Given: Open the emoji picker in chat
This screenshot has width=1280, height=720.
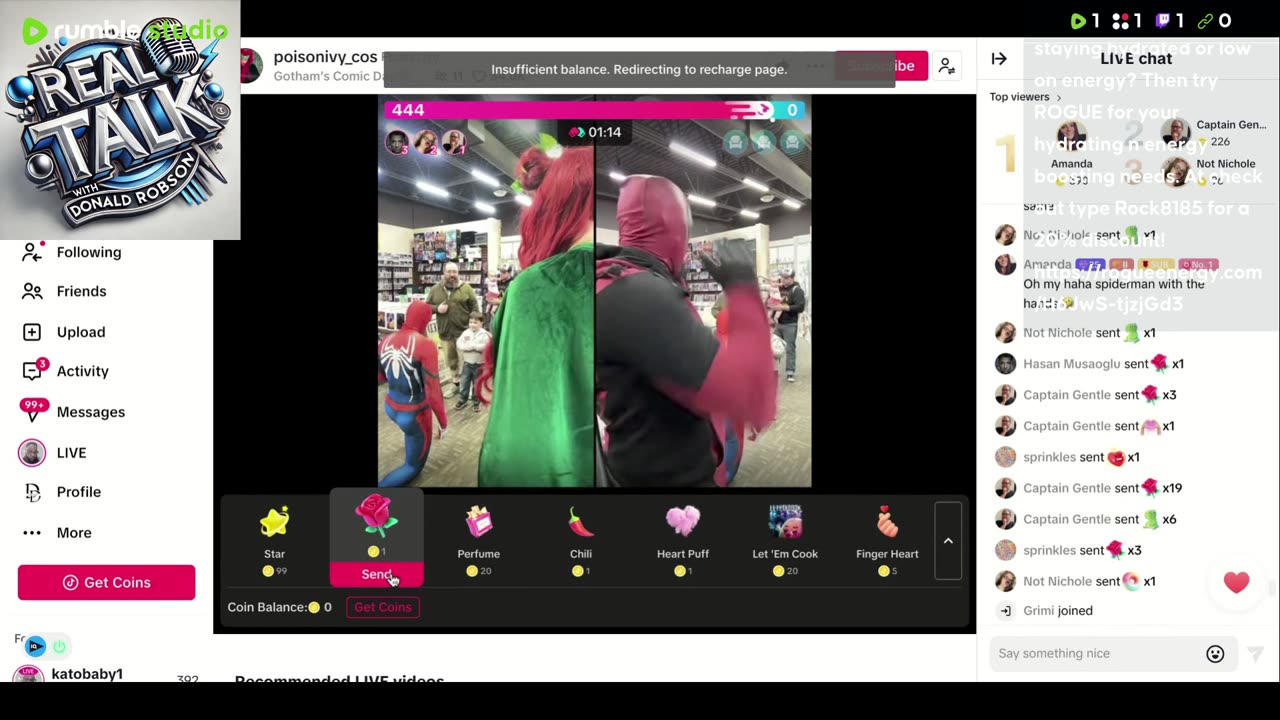Looking at the screenshot, I should point(1215,654).
